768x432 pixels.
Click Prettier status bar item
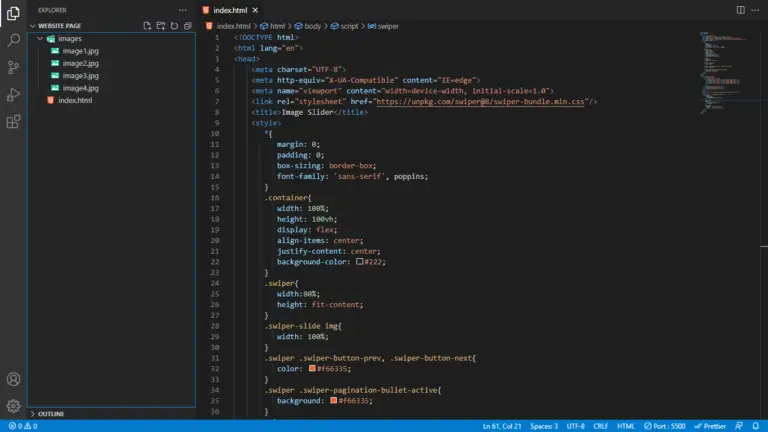pos(710,426)
